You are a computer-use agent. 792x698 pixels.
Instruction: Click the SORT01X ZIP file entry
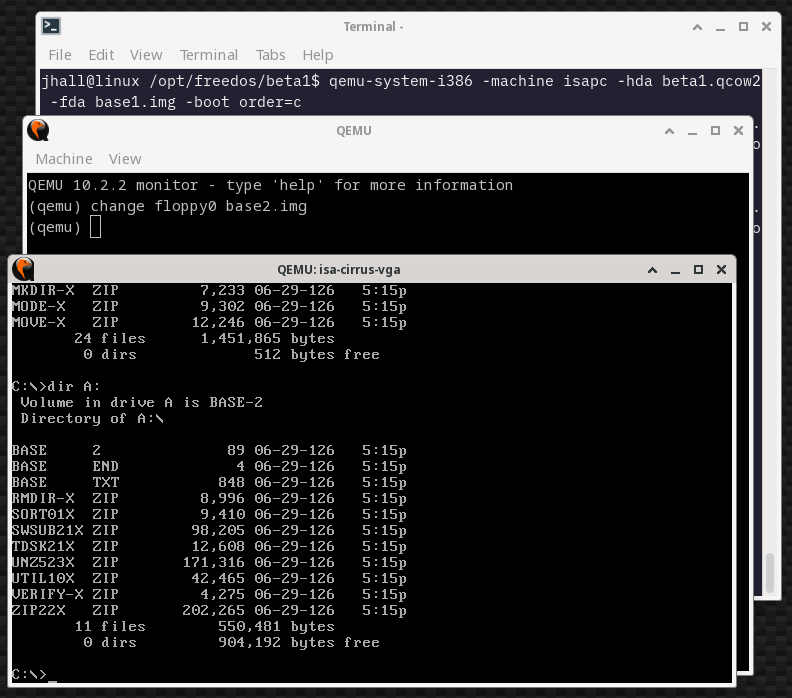[209, 514]
